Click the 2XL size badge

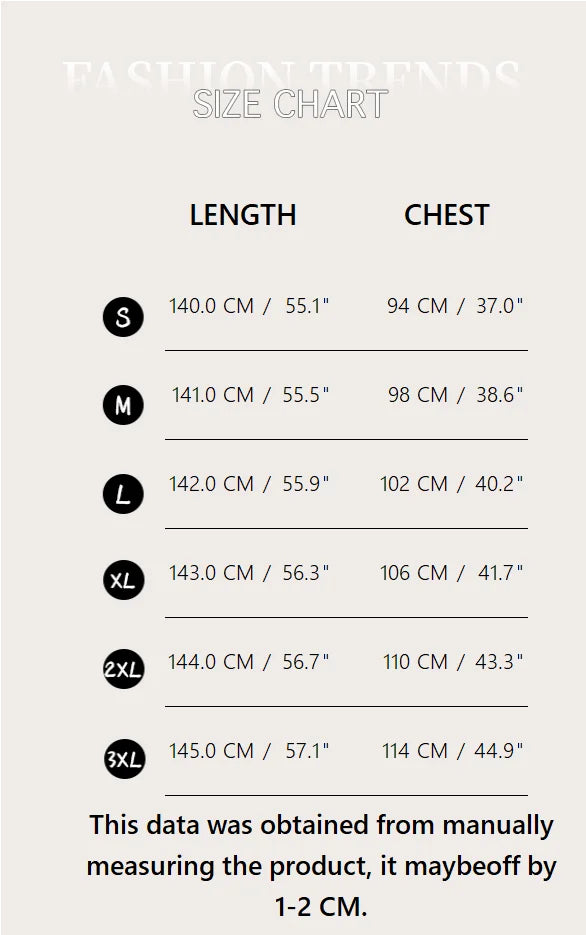coord(123,669)
